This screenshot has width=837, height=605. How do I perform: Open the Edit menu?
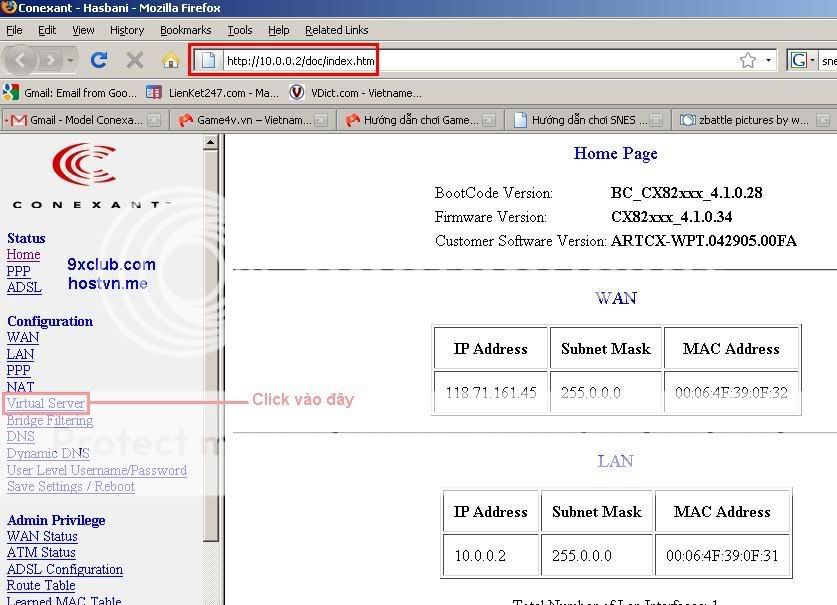[47, 30]
